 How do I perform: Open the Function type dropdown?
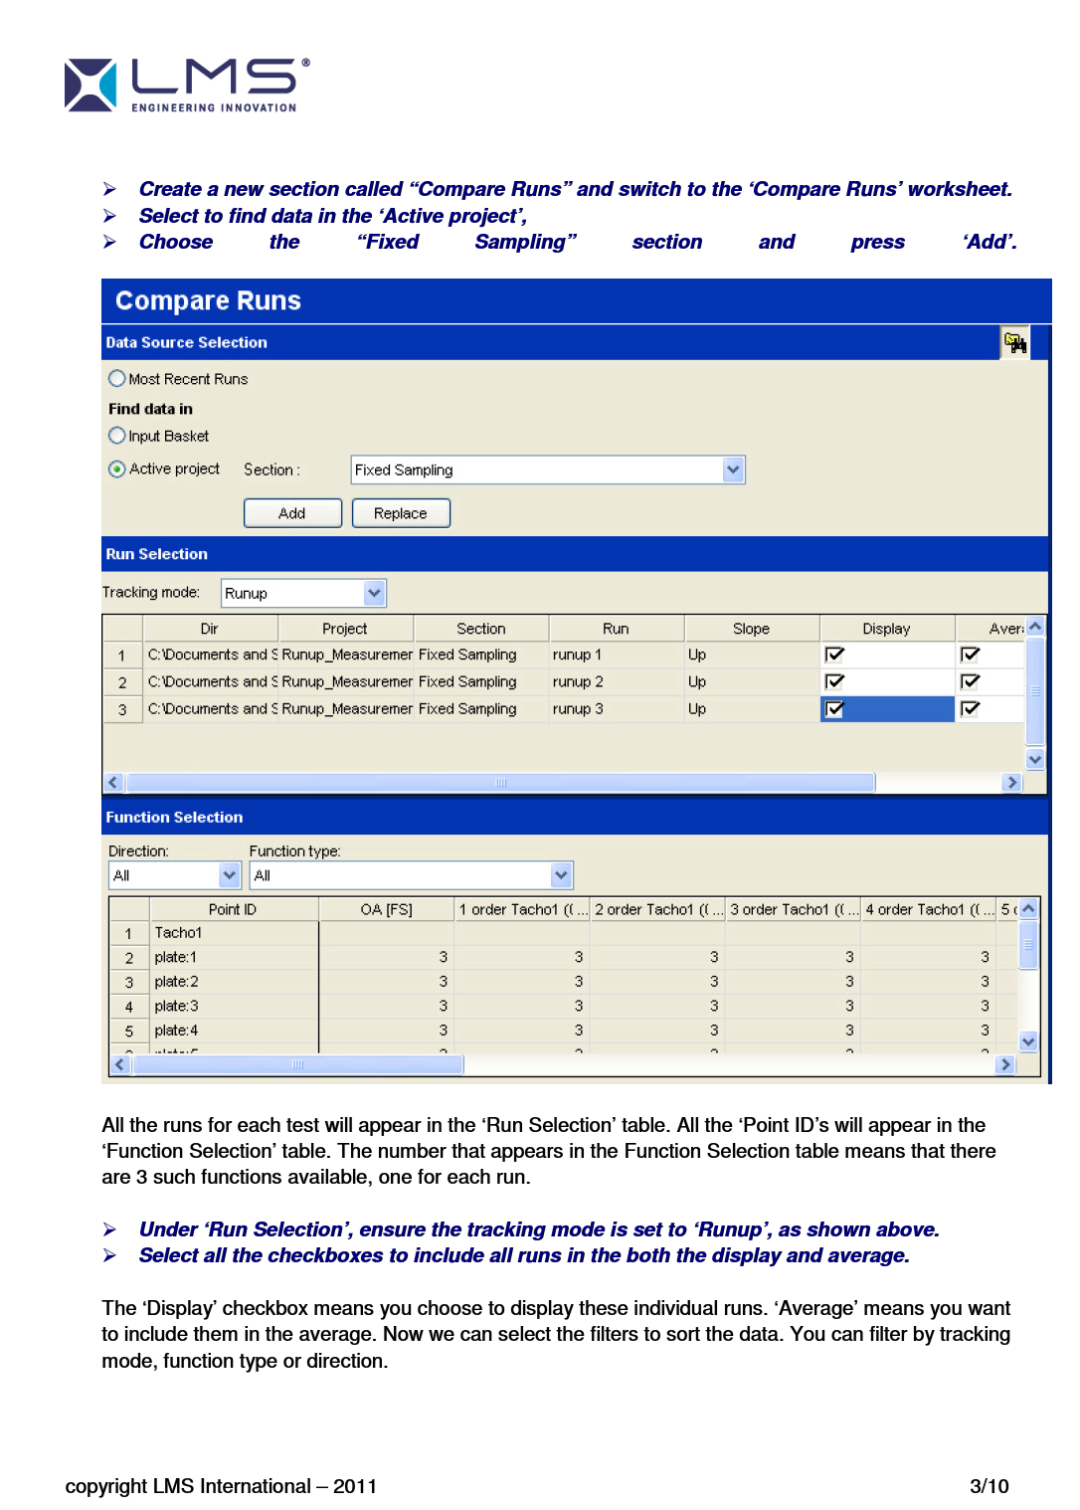pyautogui.click(x=411, y=876)
